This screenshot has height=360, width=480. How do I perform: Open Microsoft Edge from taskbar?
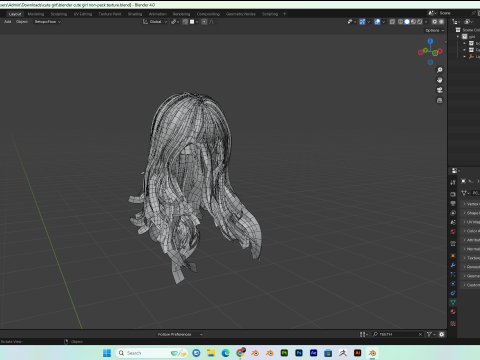pos(226,353)
